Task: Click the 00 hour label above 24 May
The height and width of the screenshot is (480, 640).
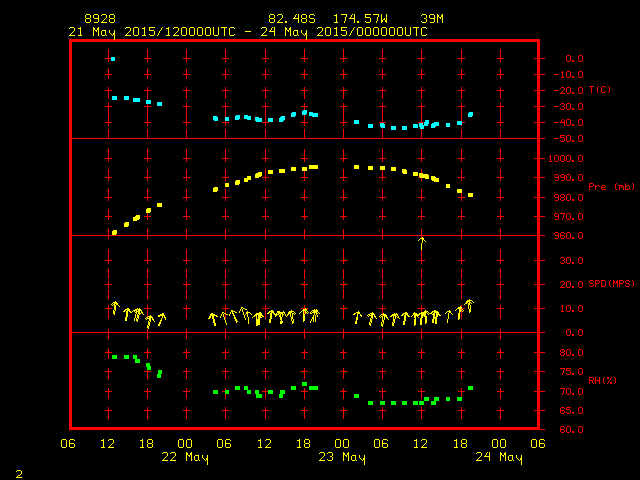Action: 499,444
